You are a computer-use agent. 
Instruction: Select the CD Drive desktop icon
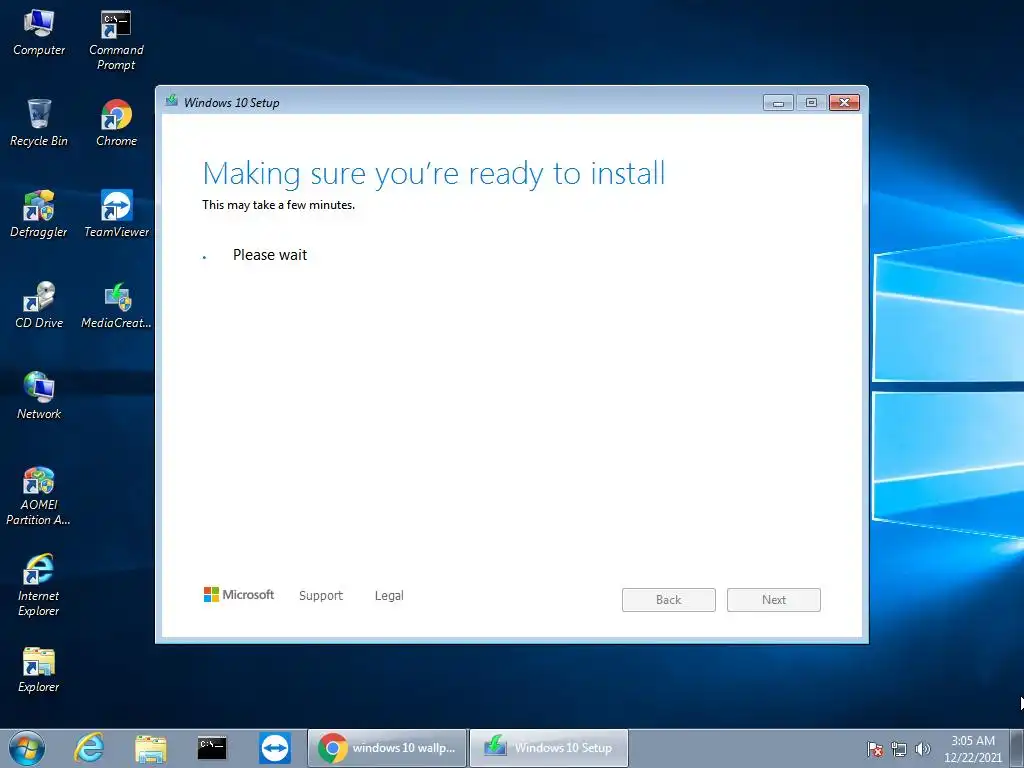(39, 305)
